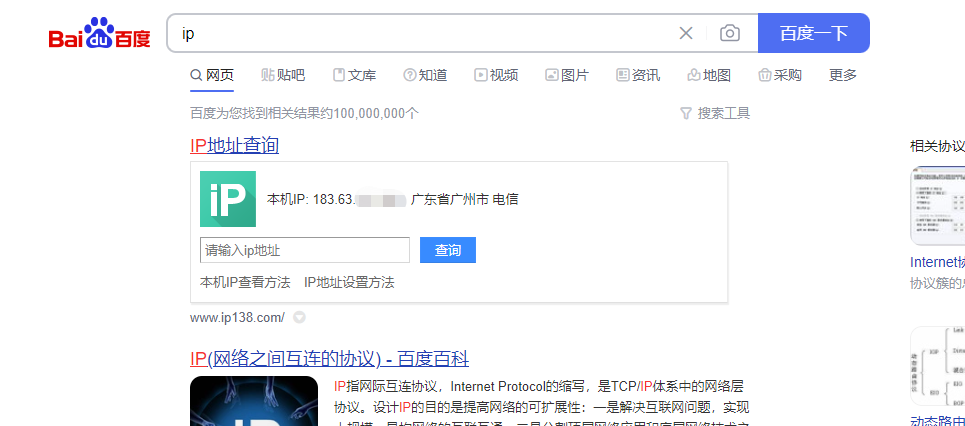Open IP地址设置方法 link

pyautogui.click(x=349, y=283)
